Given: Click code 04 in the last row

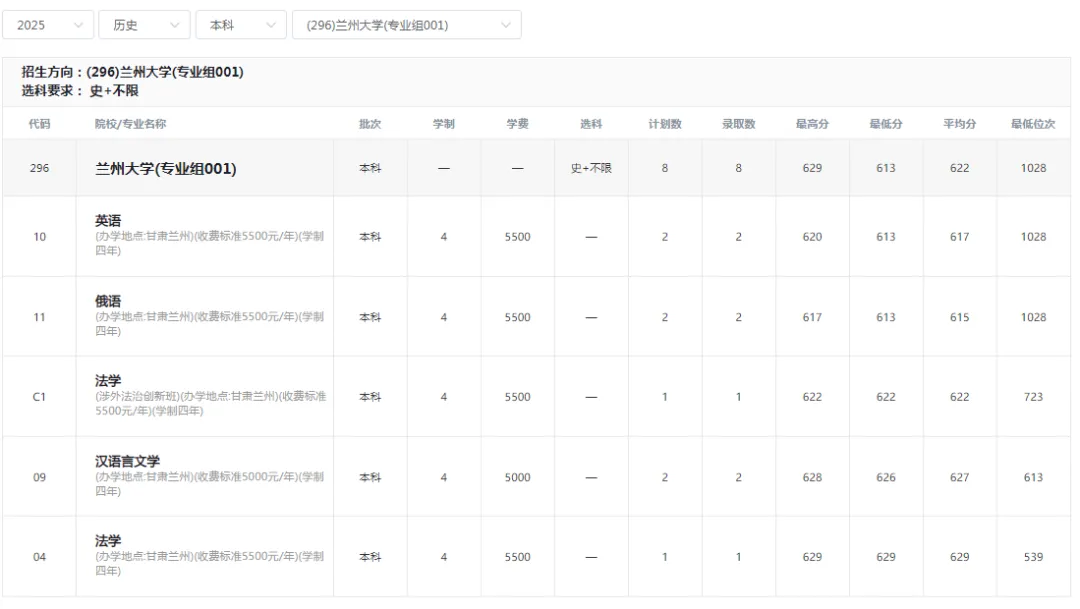Looking at the screenshot, I should click(39, 557).
